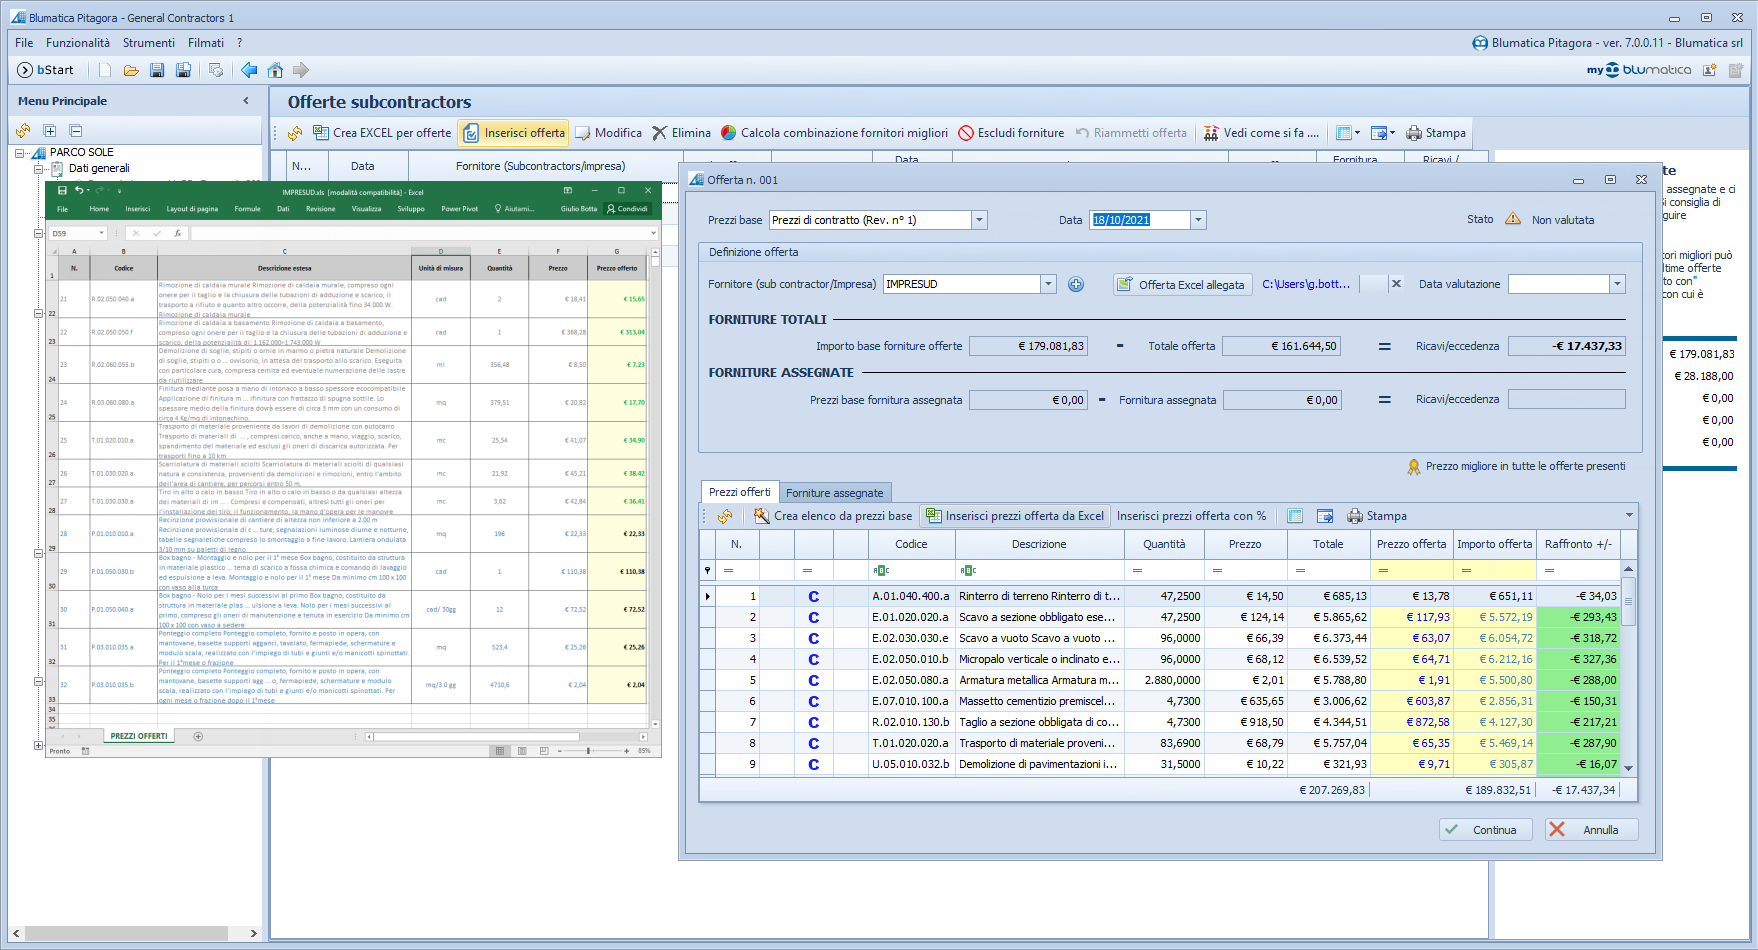Click the Offerta Excel allegata button
The width and height of the screenshot is (1758, 950).
click(x=1182, y=284)
